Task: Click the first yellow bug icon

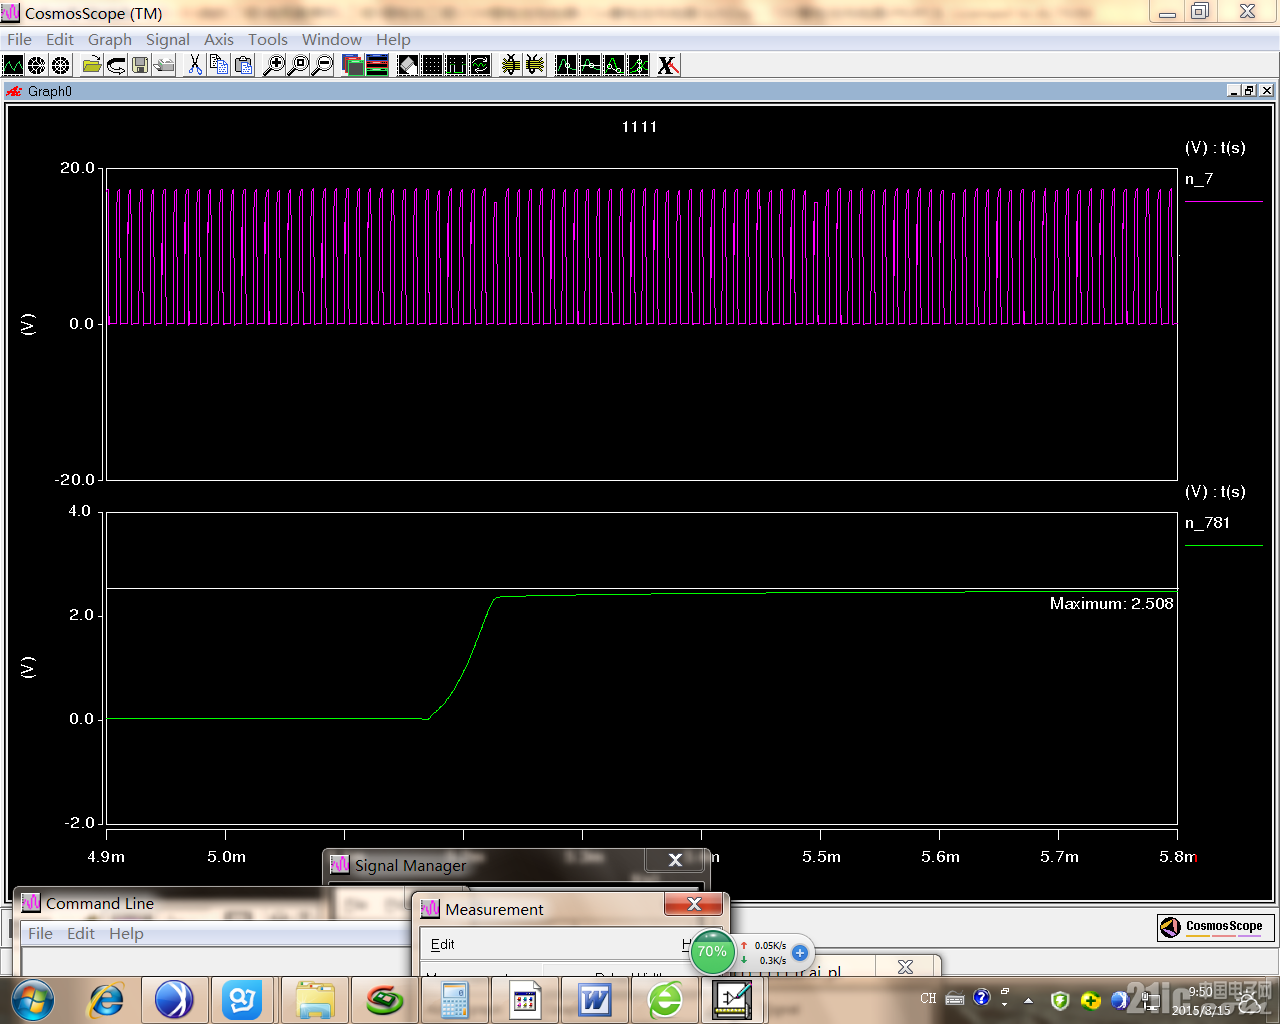Action: [511, 65]
